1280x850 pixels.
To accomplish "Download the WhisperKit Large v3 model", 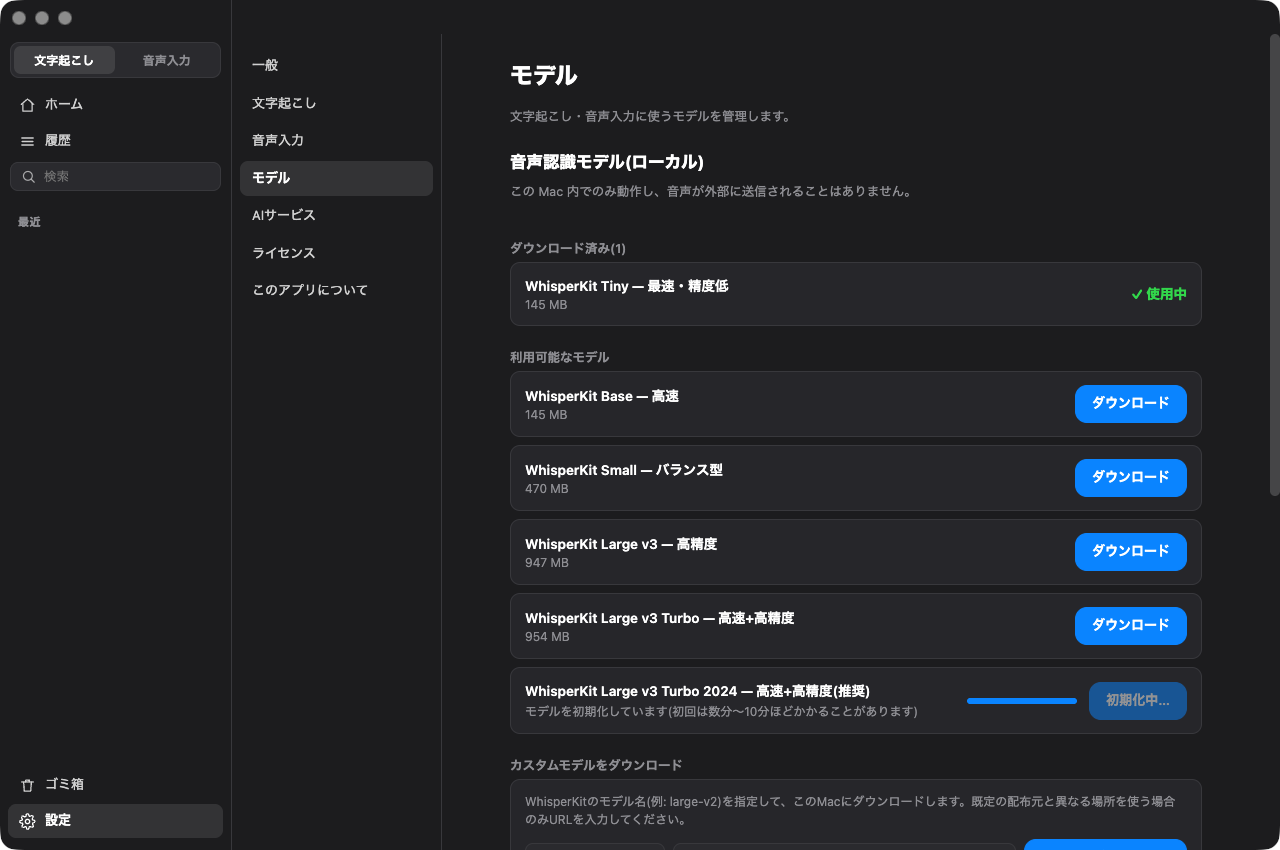I will (x=1130, y=552).
